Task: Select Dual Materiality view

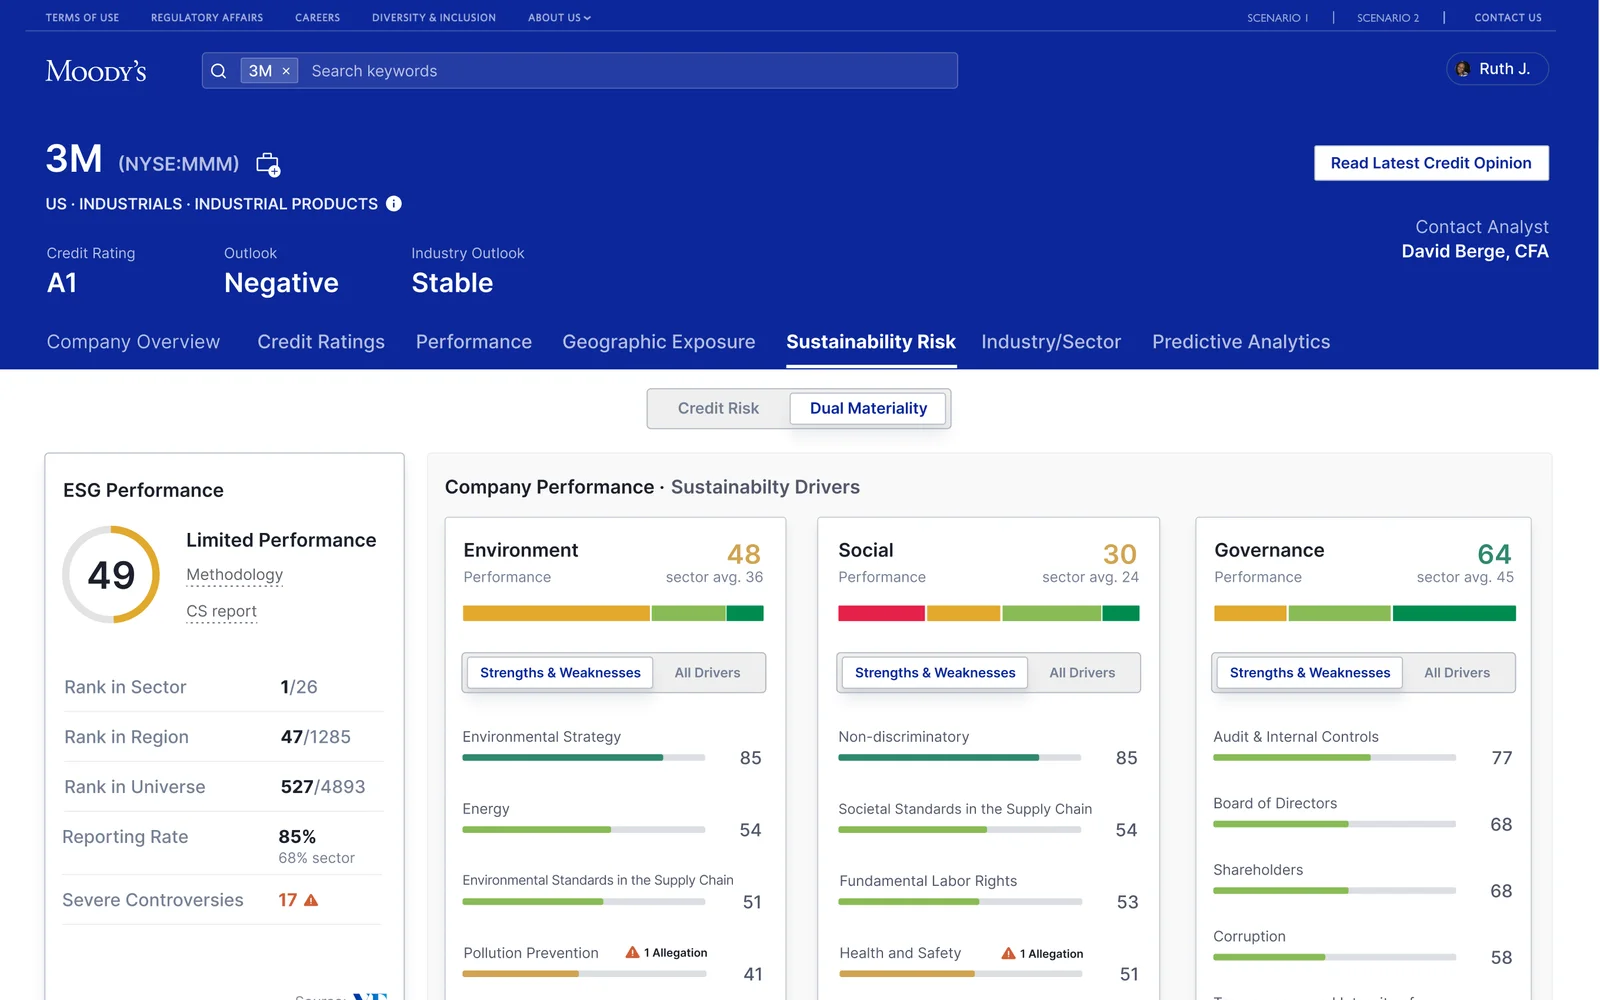Action: tap(868, 408)
